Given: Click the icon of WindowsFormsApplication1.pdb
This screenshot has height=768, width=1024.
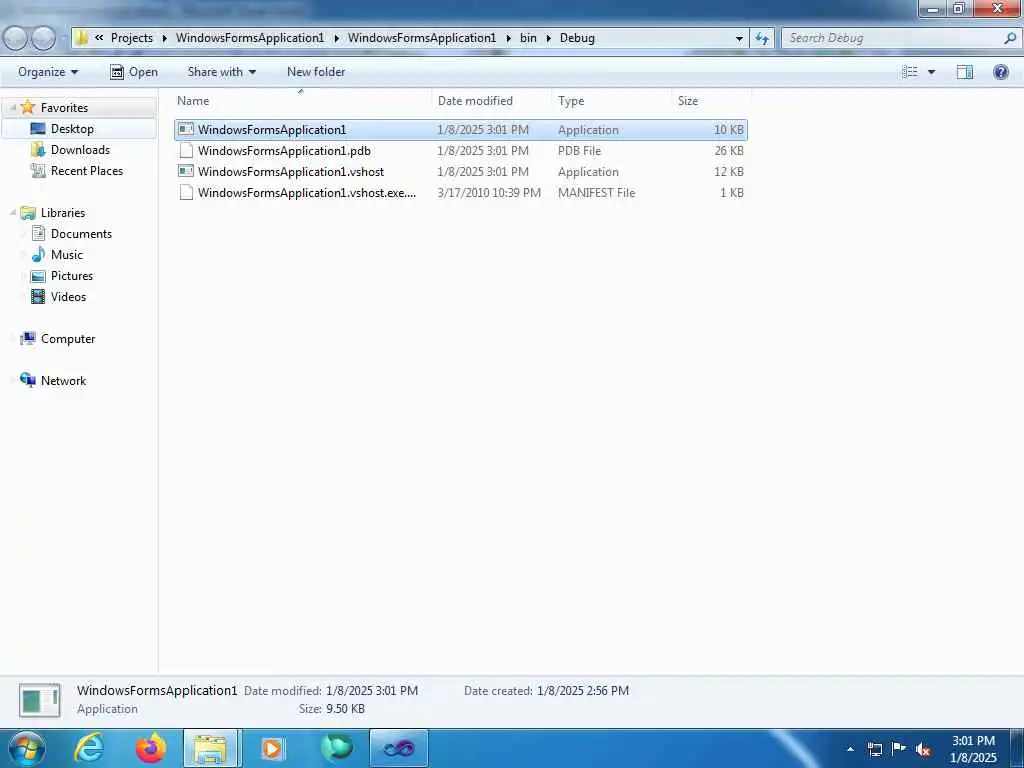Looking at the screenshot, I should pos(186,151).
